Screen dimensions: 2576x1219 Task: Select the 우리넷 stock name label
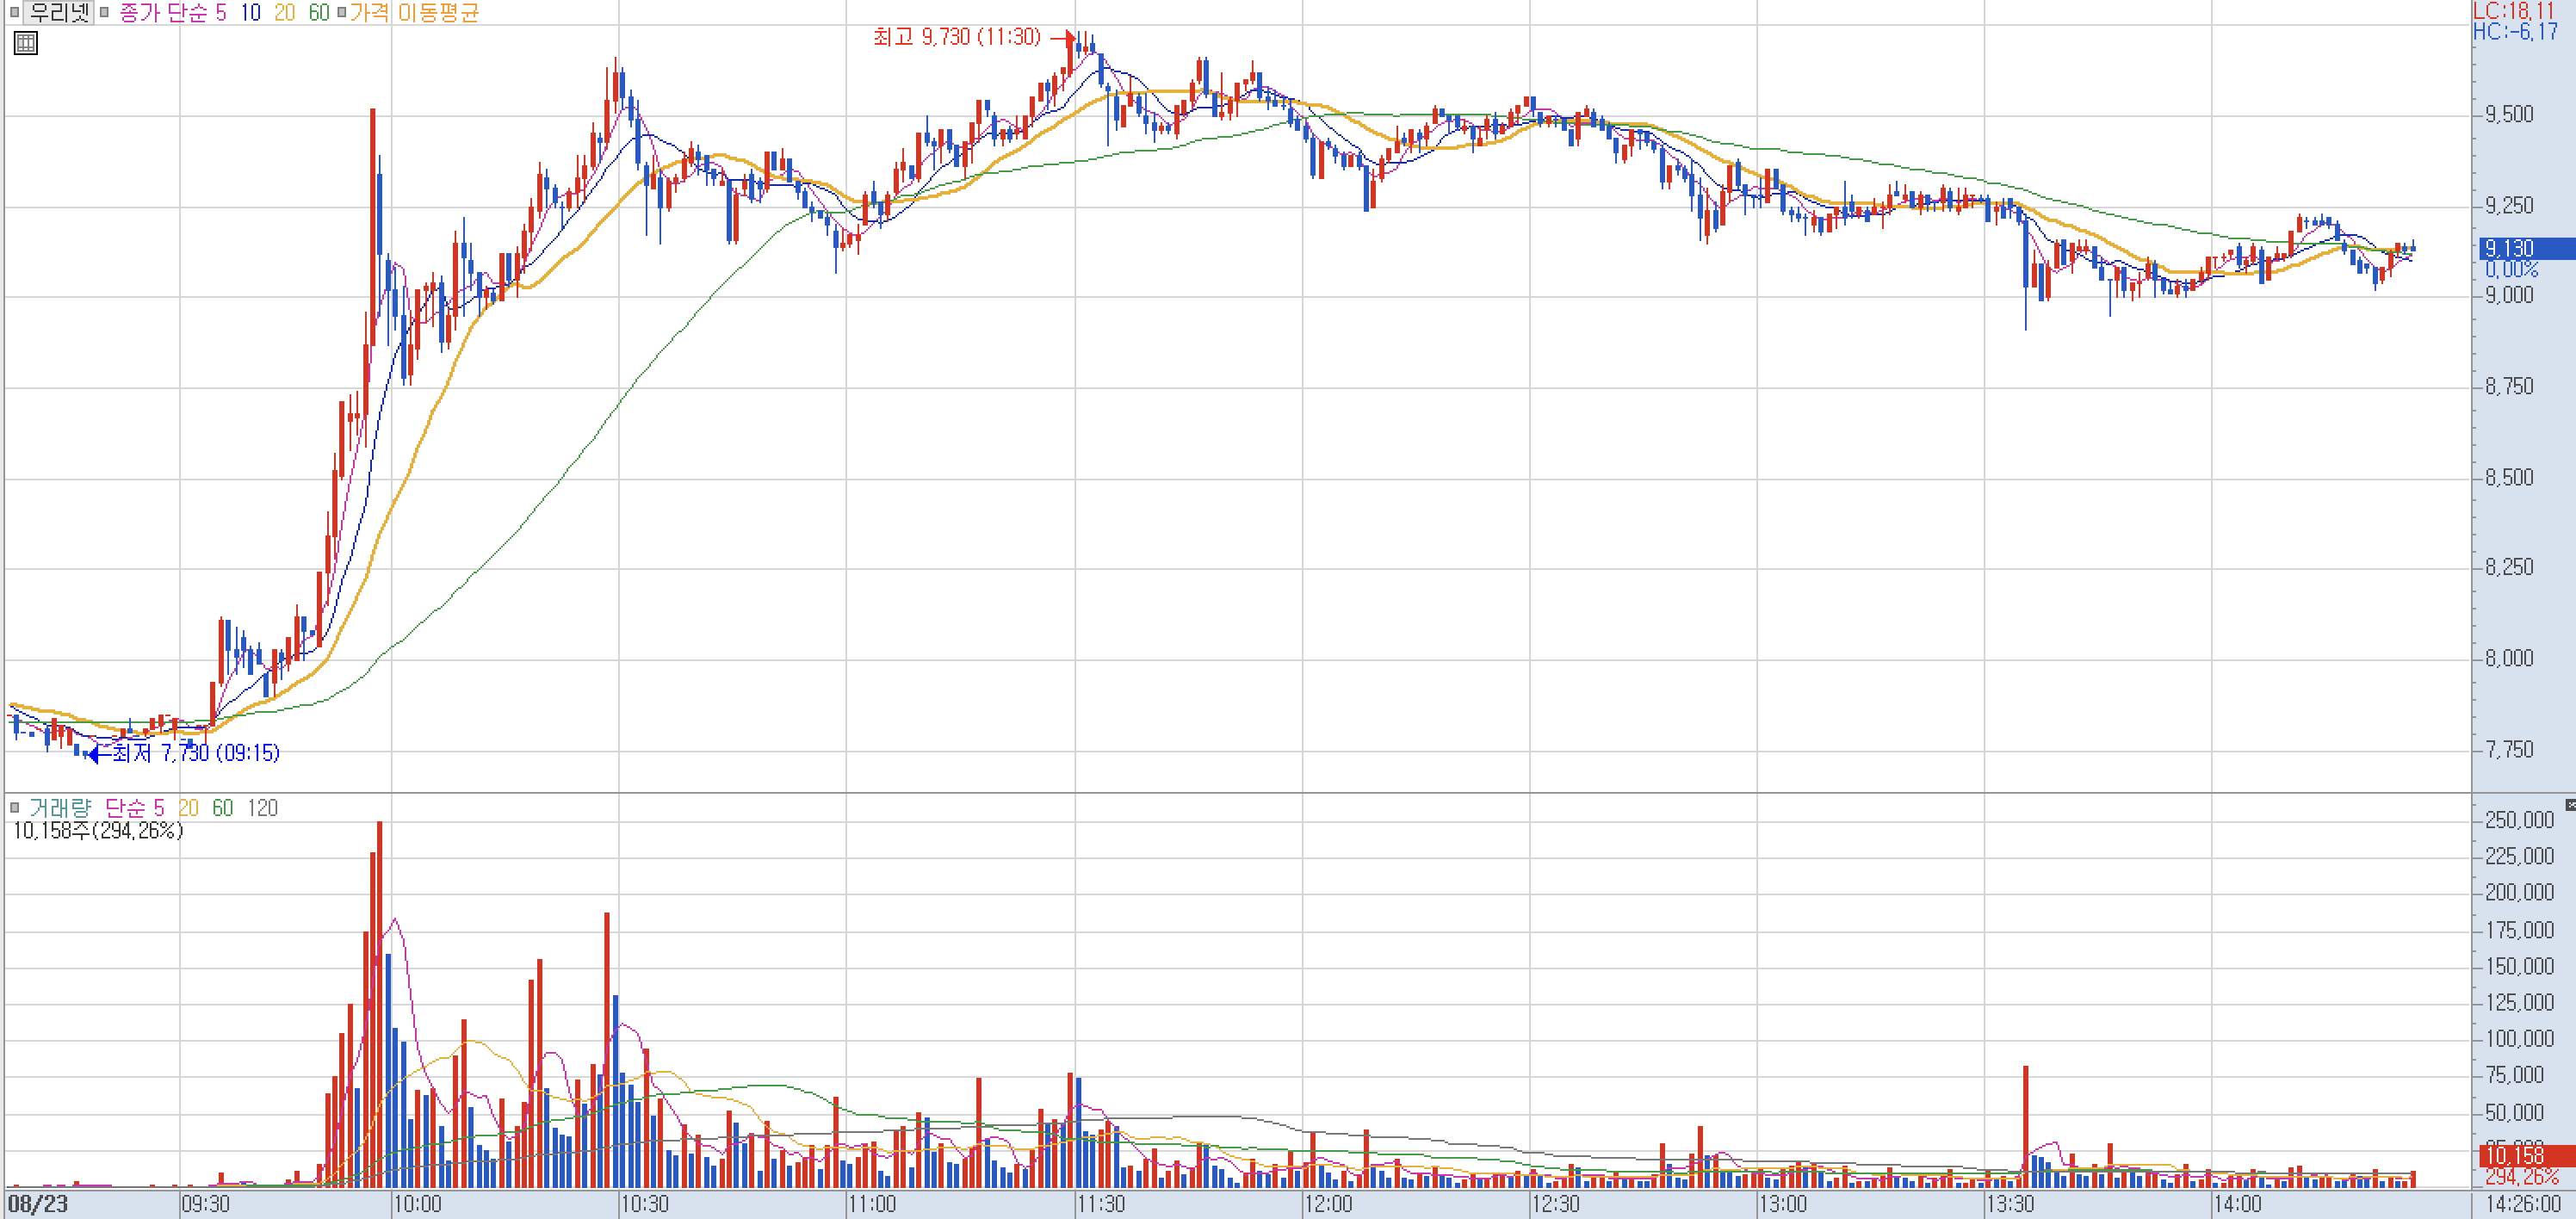click(58, 12)
